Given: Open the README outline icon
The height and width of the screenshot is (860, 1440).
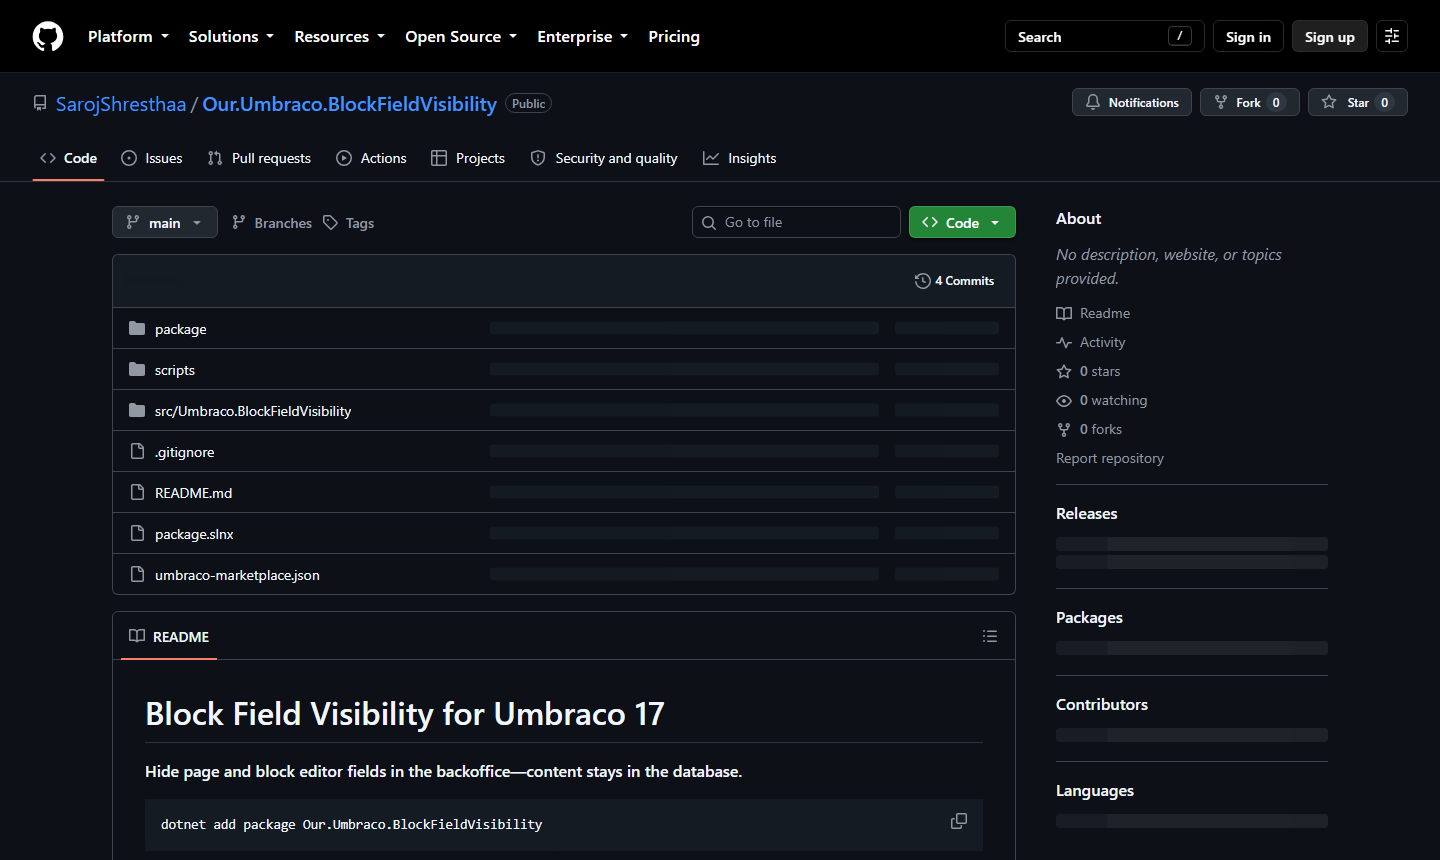Looking at the screenshot, I should (990, 636).
